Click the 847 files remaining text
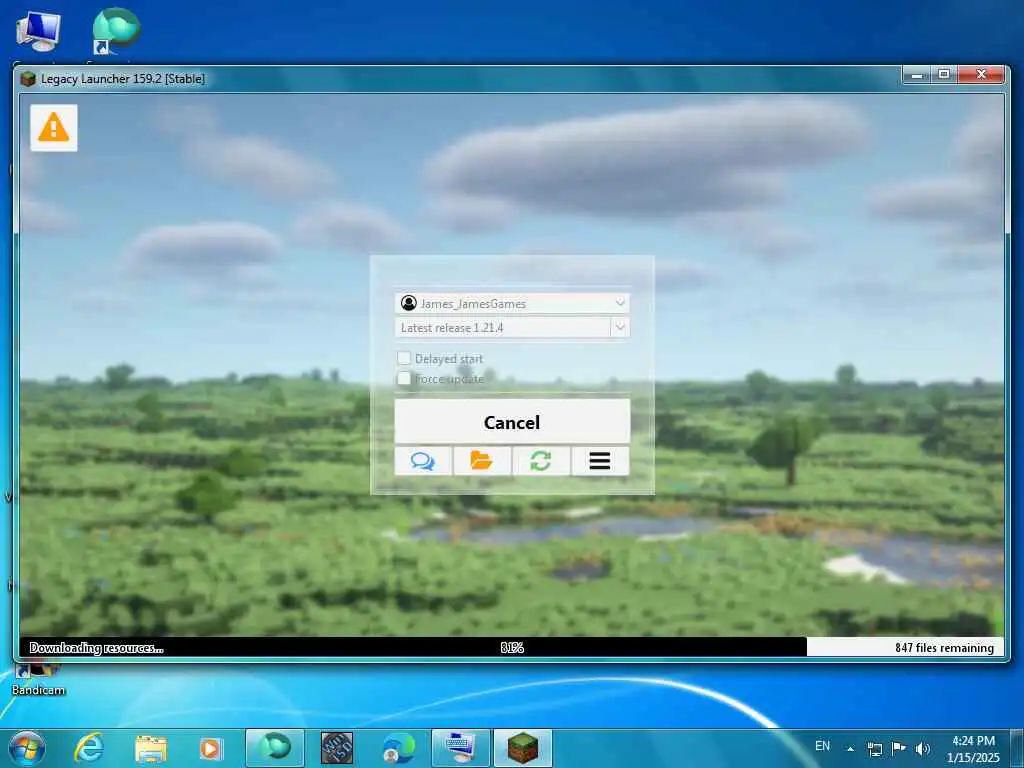1024x768 pixels. tap(944, 648)
